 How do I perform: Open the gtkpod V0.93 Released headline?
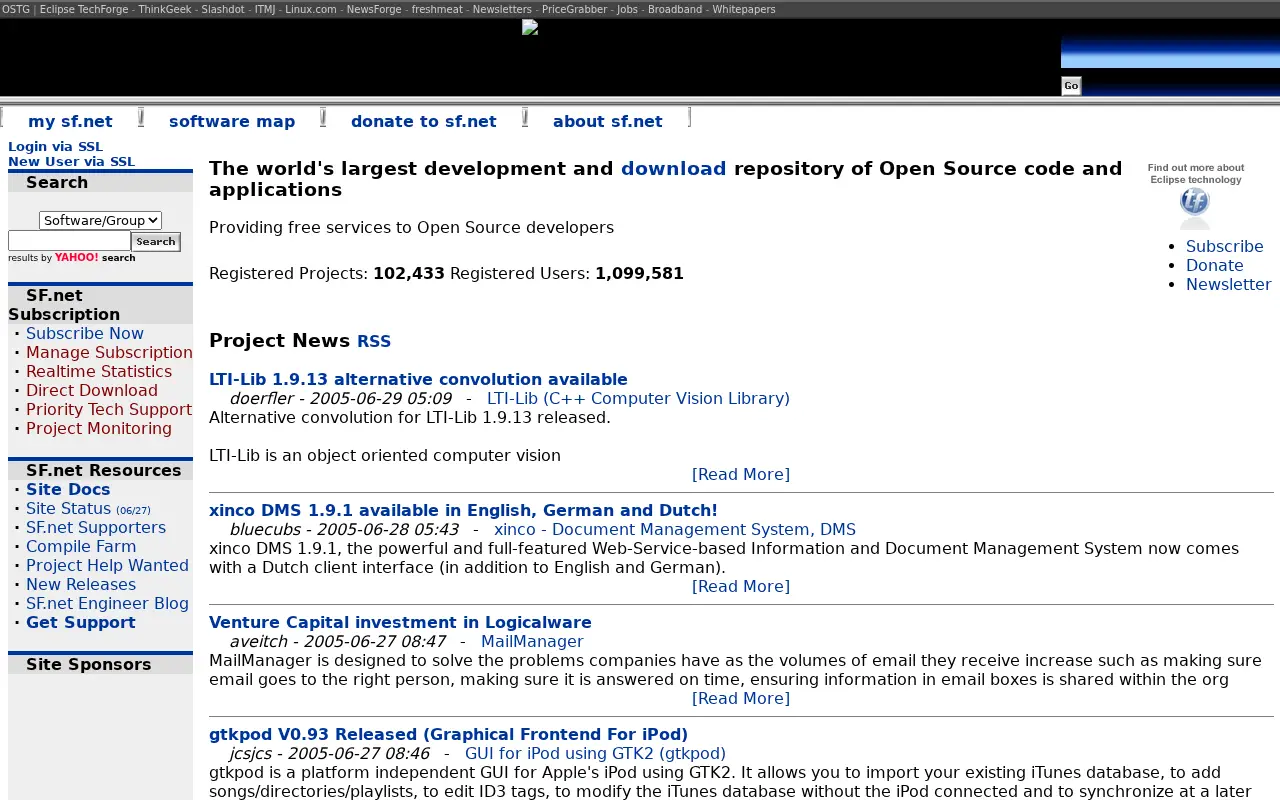point(448,734)
